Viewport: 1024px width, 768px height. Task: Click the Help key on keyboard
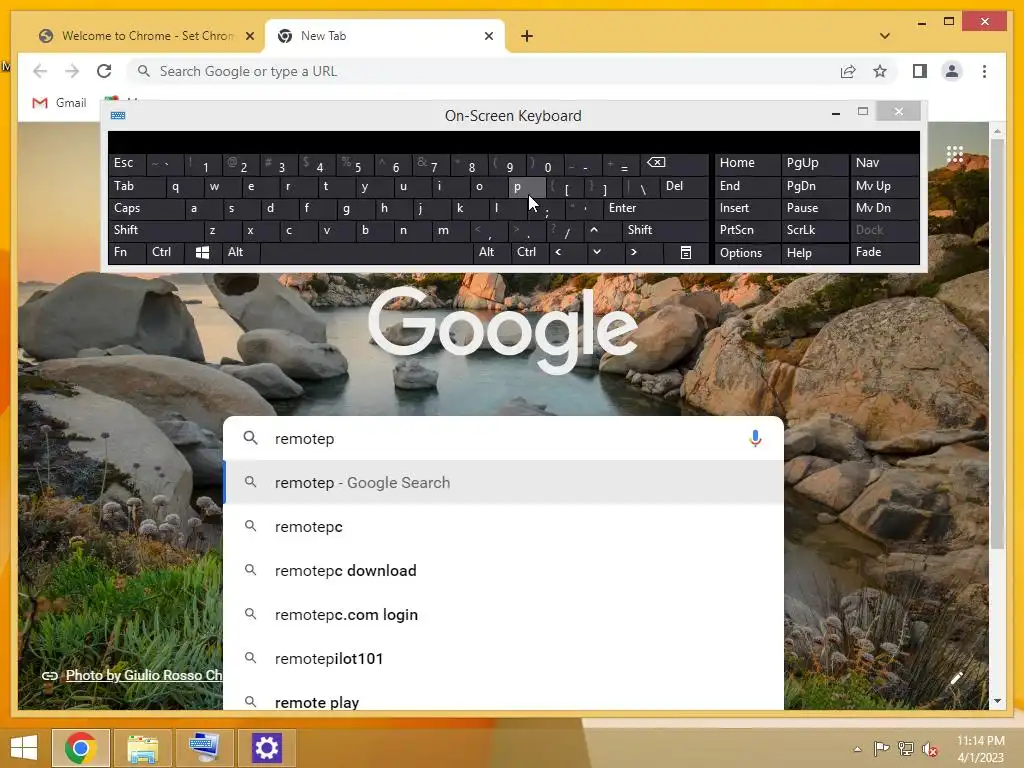click(x=815, y=253)
